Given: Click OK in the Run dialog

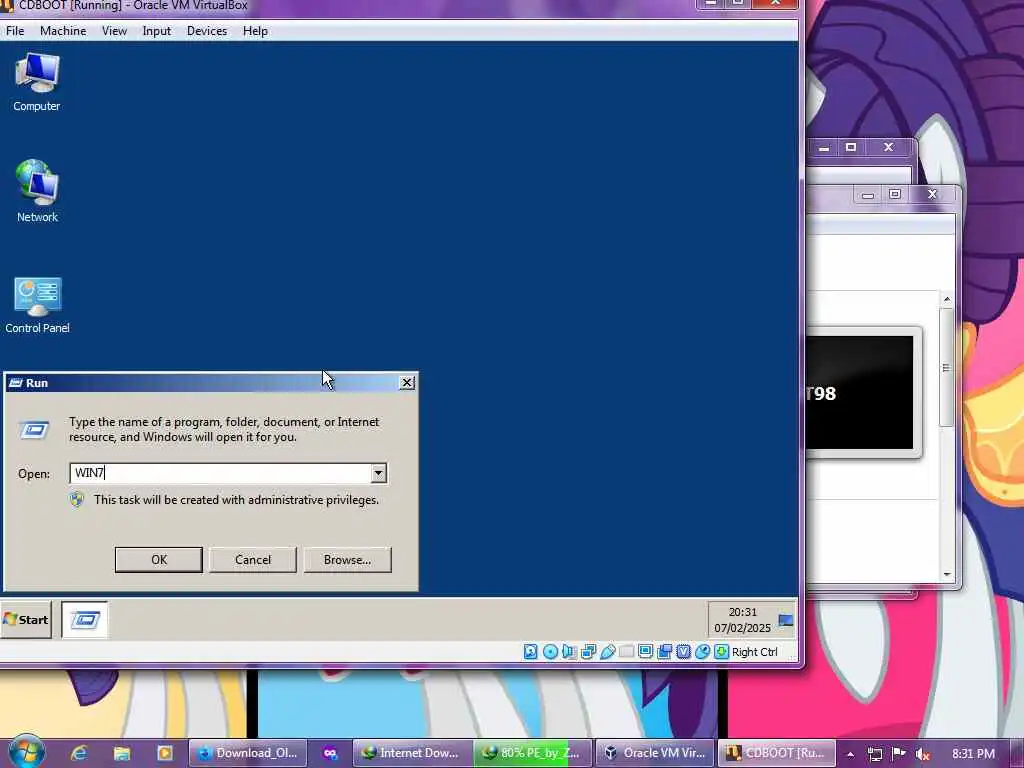Looking at the screenshot, I should click(x=159, y=560).
